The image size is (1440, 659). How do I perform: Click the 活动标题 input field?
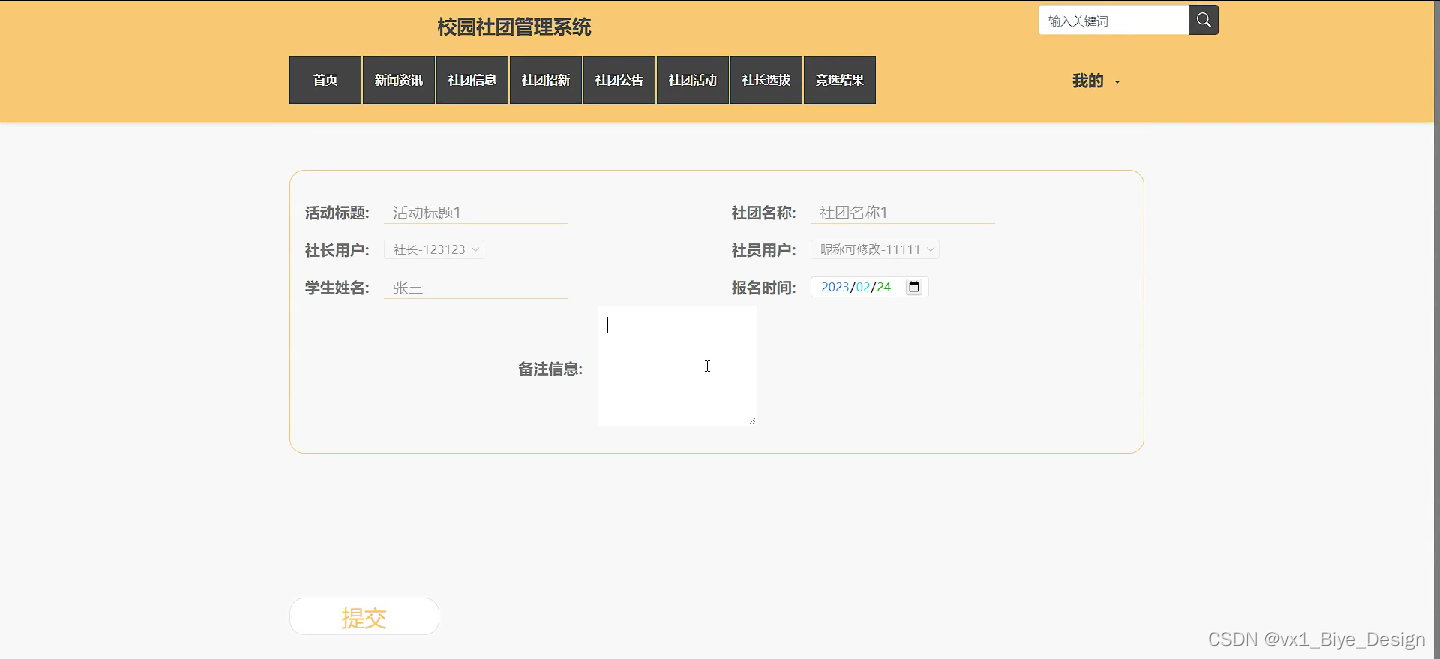pos(476,212)
